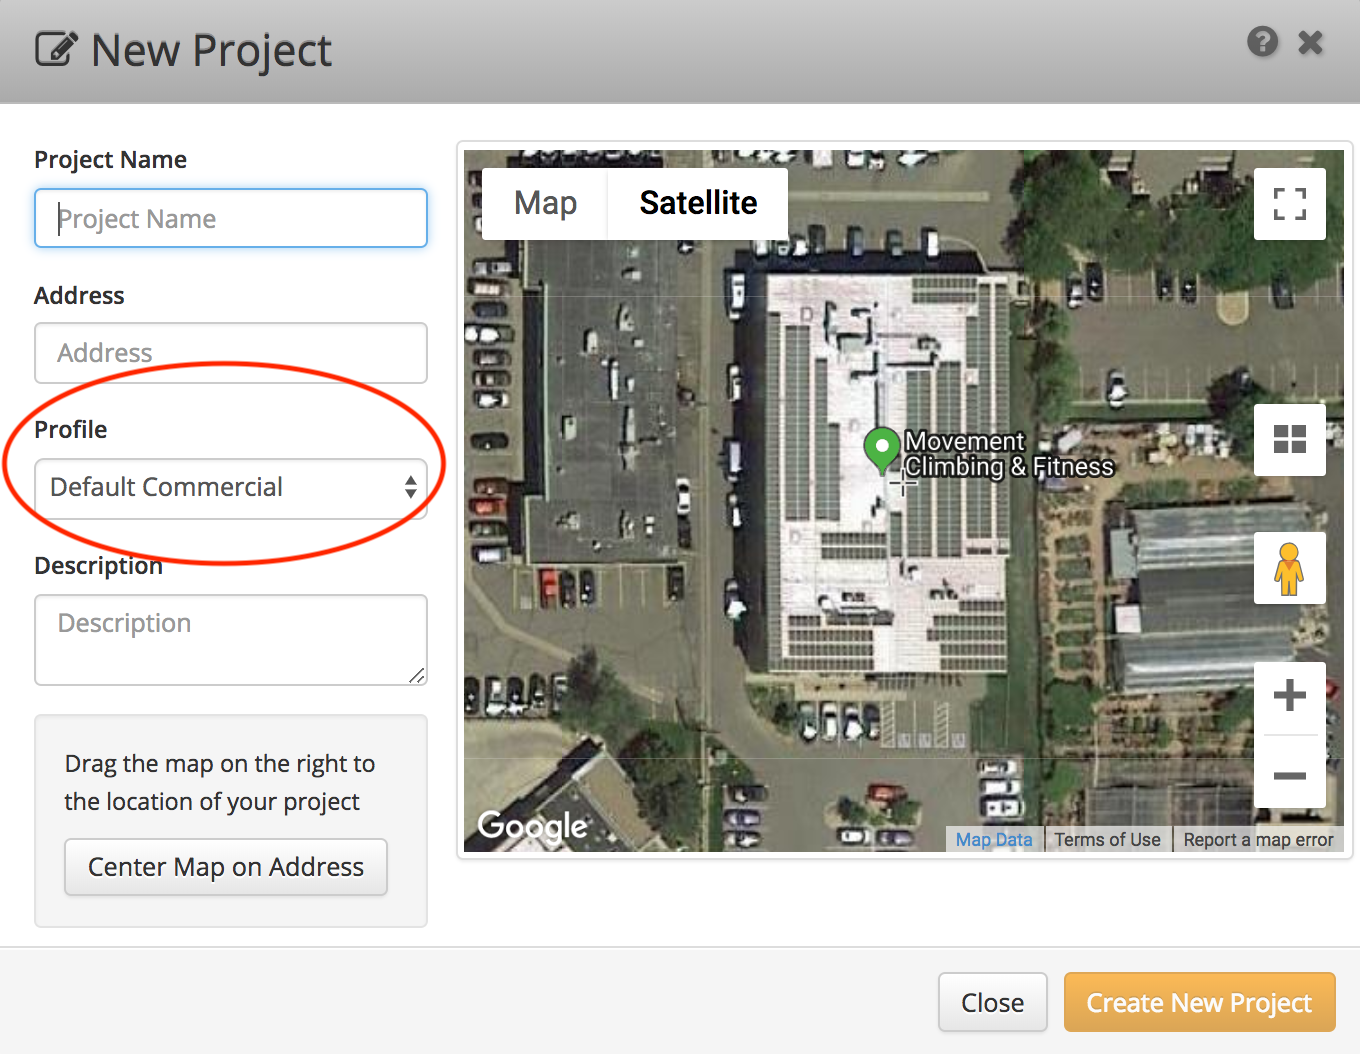Click the help question mark icon
This screenshot has width=1360, height=1054.
pos(1262,42)
